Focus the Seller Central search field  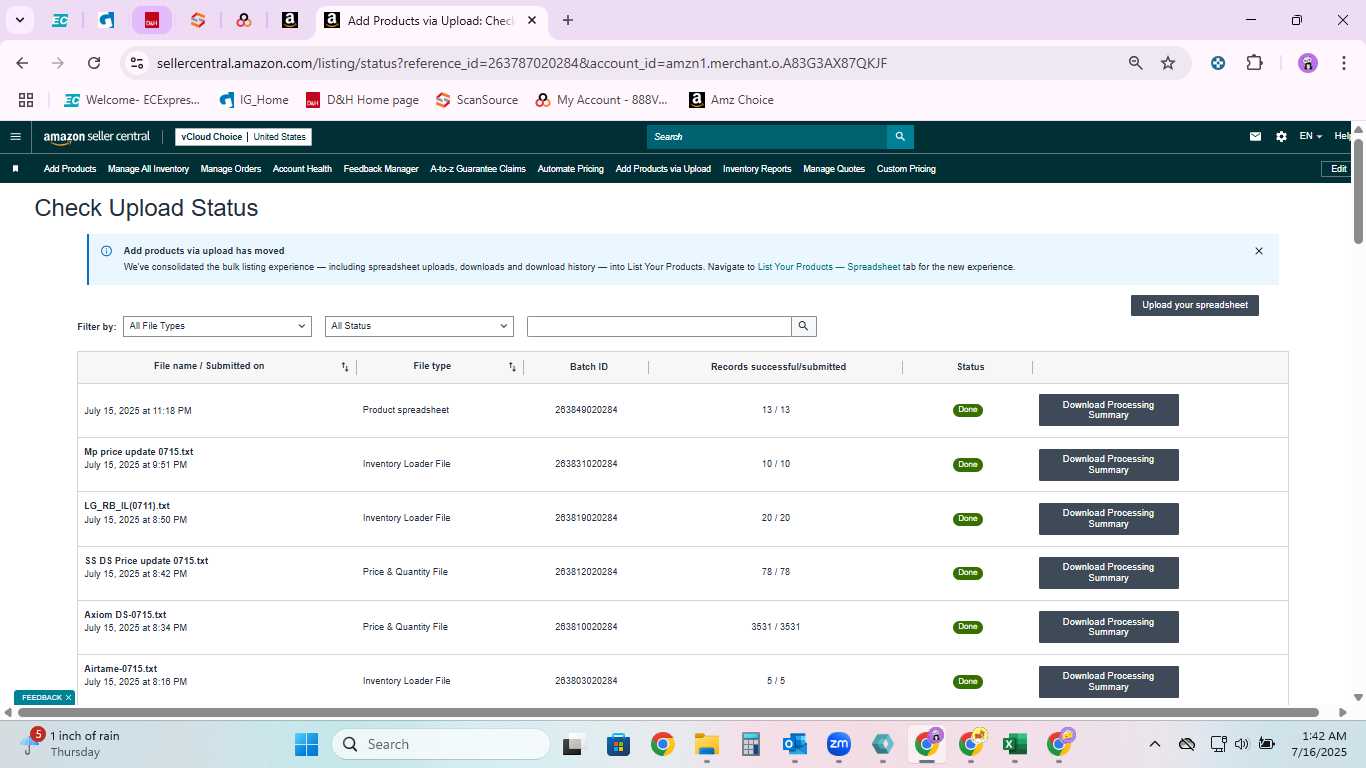(767, 137)
